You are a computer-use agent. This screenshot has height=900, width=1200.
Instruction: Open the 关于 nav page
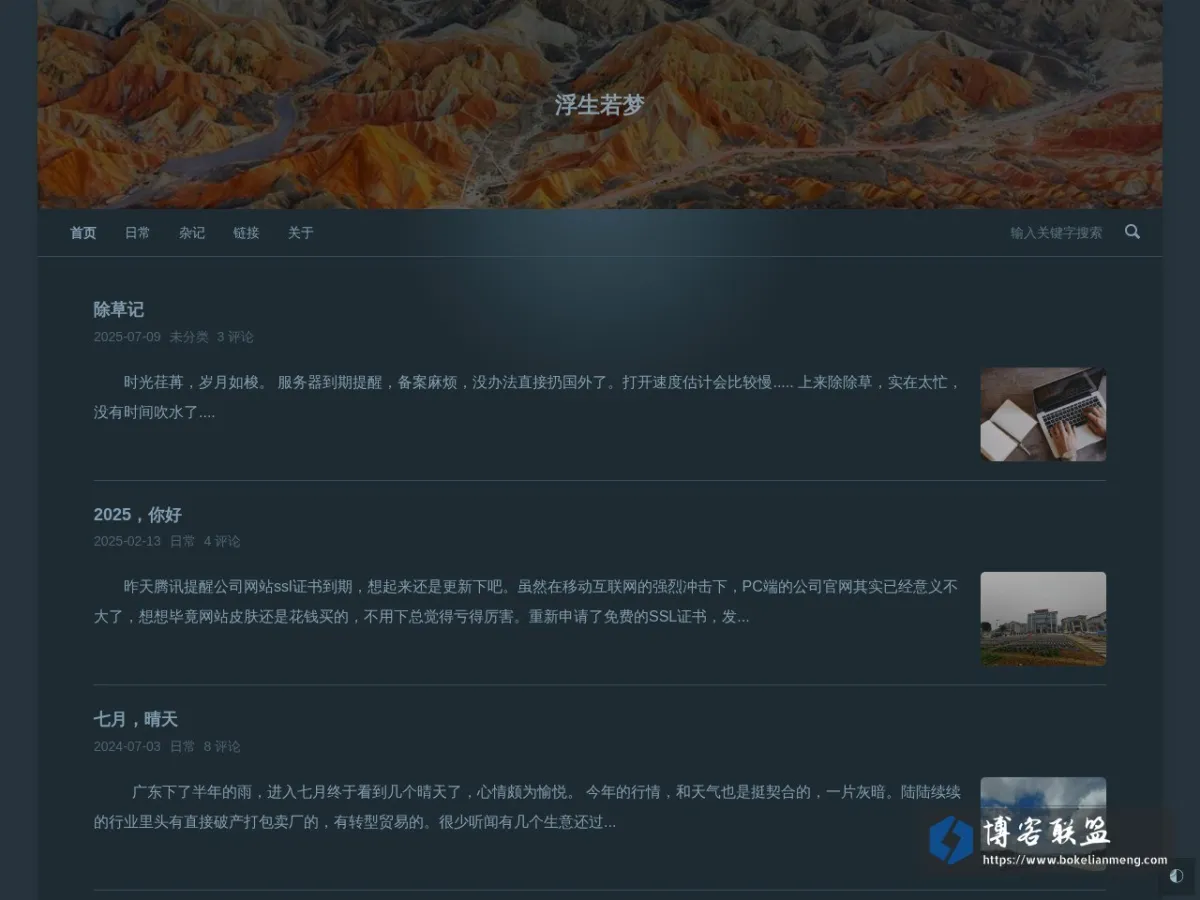(301, 233)
